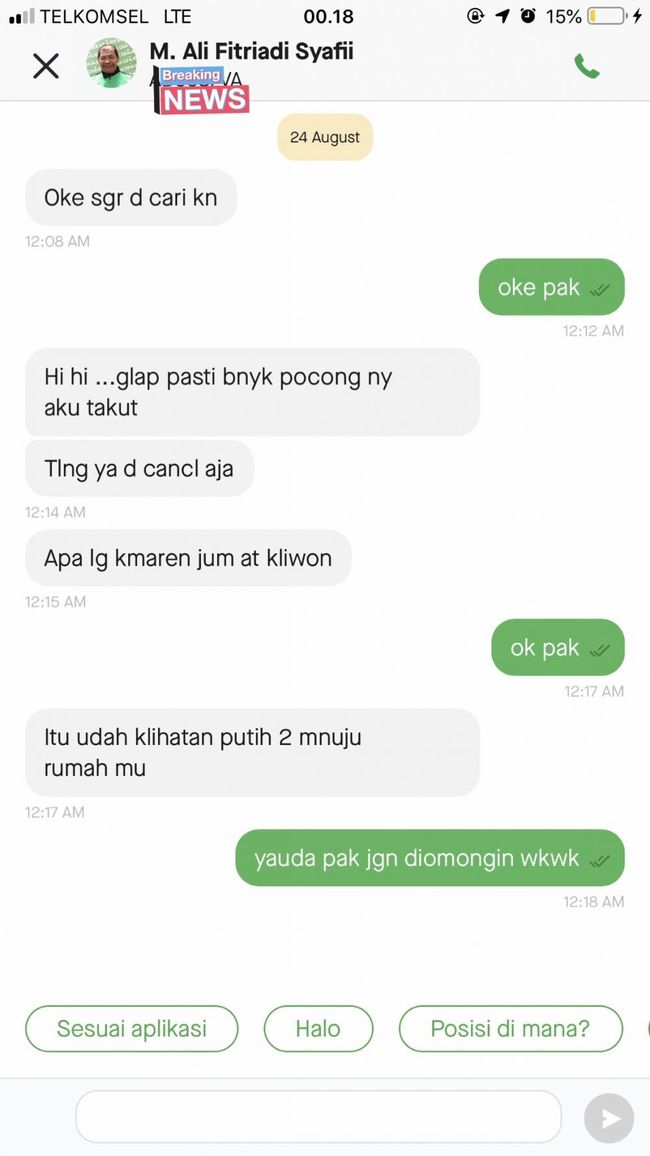Tap the driver's profile photo
650x1156 pixels.
[111, 63]
